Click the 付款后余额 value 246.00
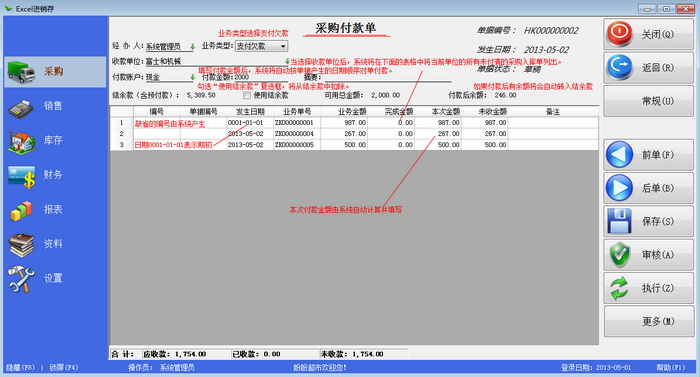The height and width of the screenshot is (377, 700). (505, 95)
